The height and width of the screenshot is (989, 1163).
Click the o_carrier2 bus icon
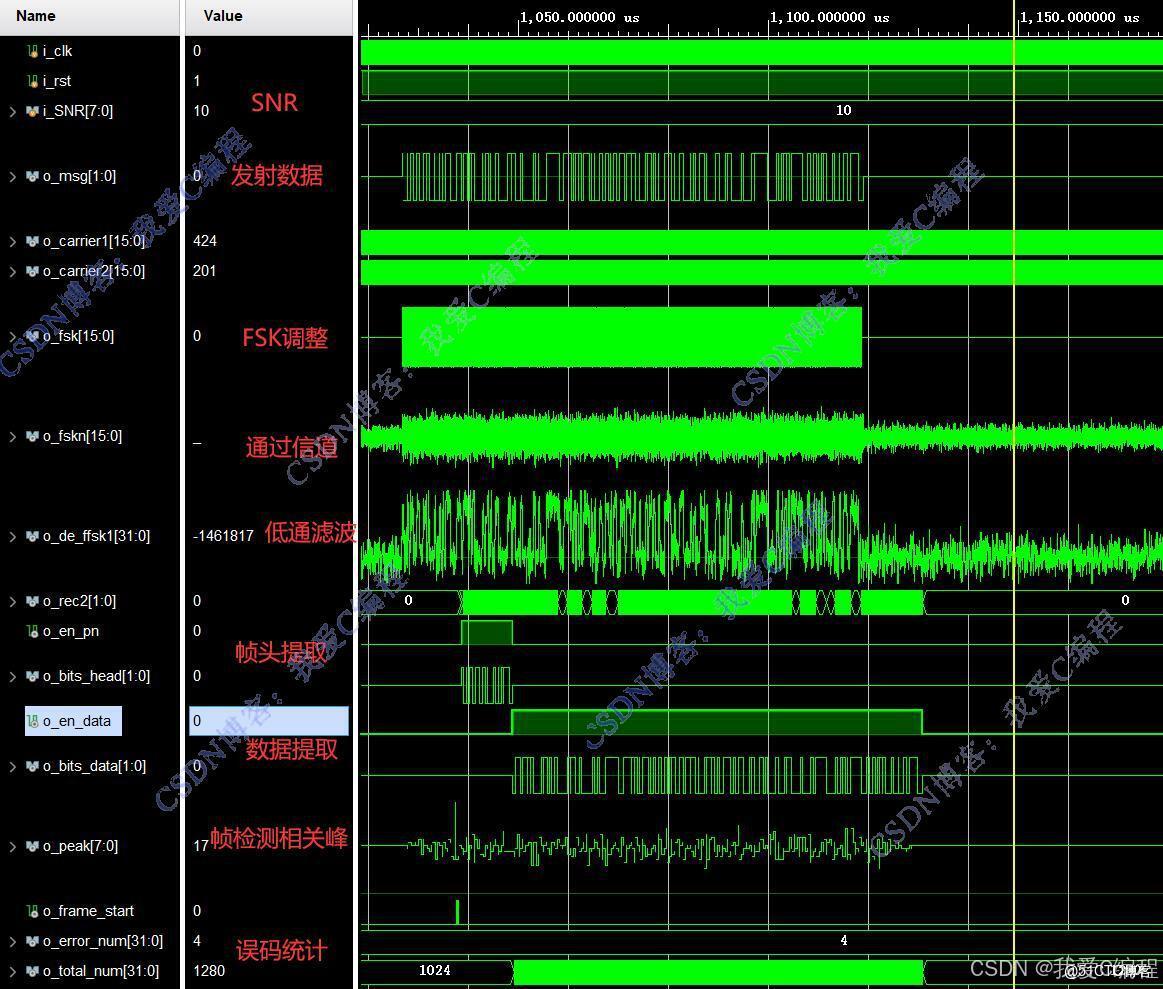tap(33, 272)
